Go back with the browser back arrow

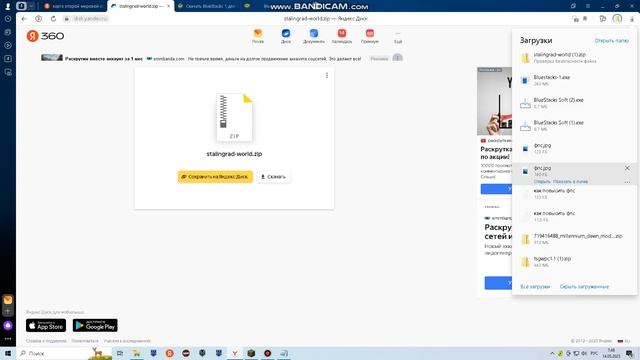24,19
